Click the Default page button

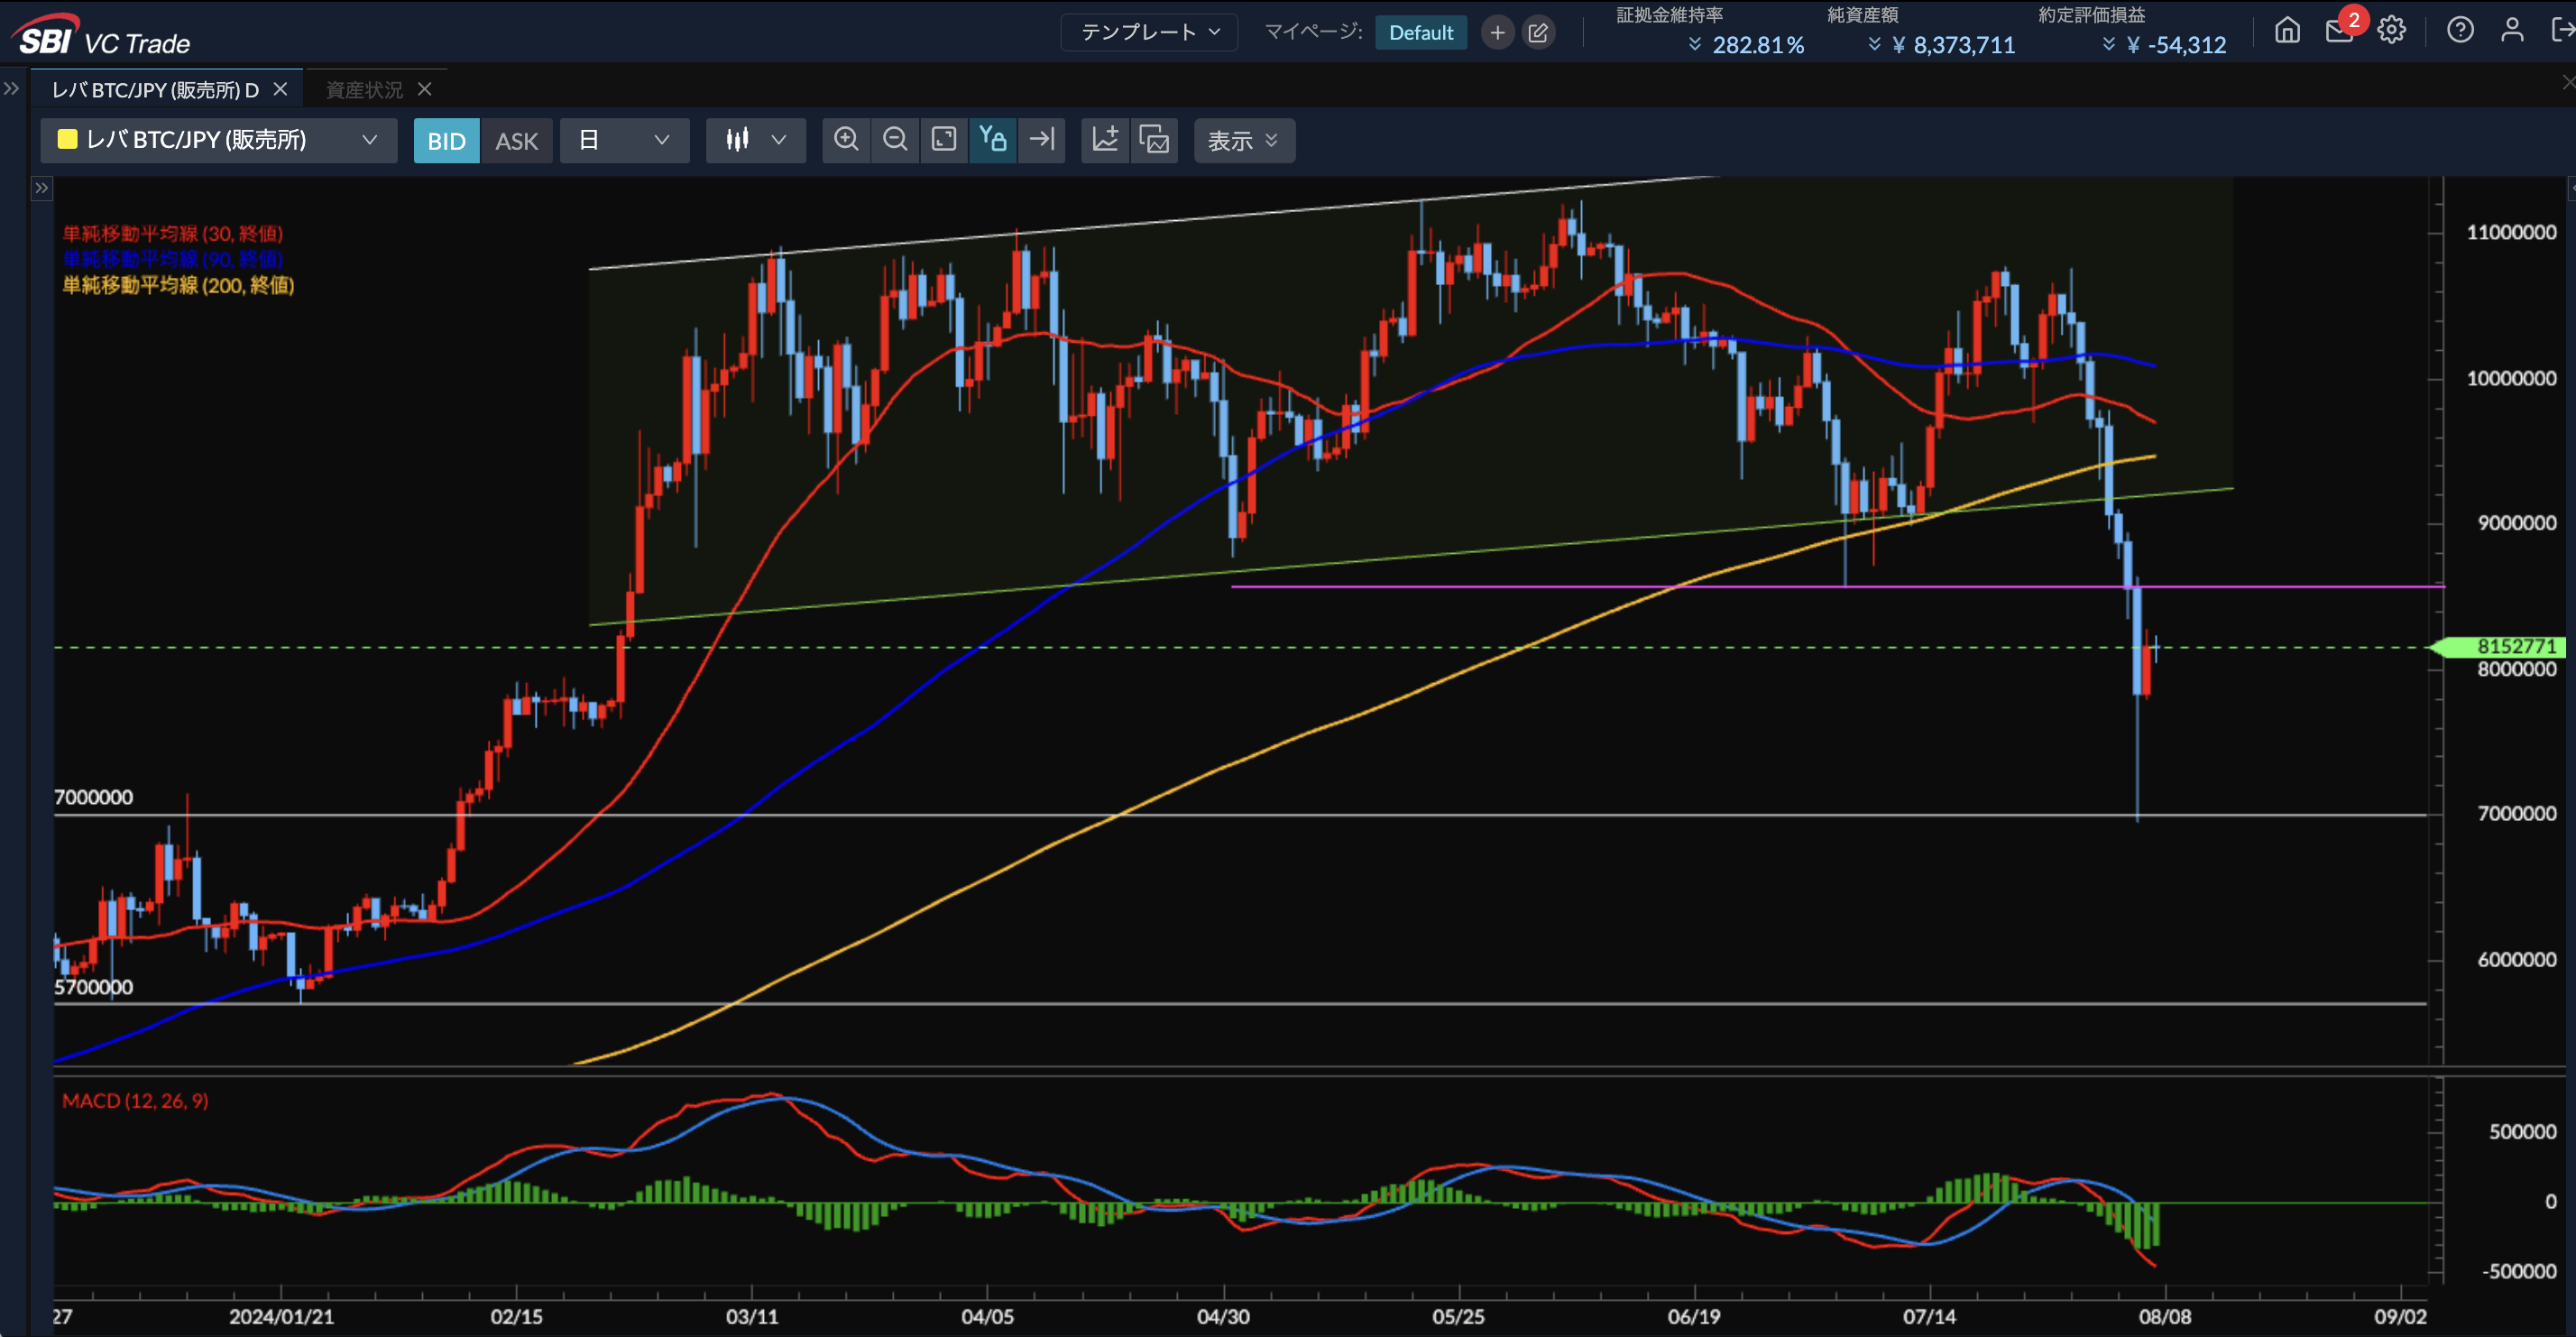click(x=1420, y=32)
